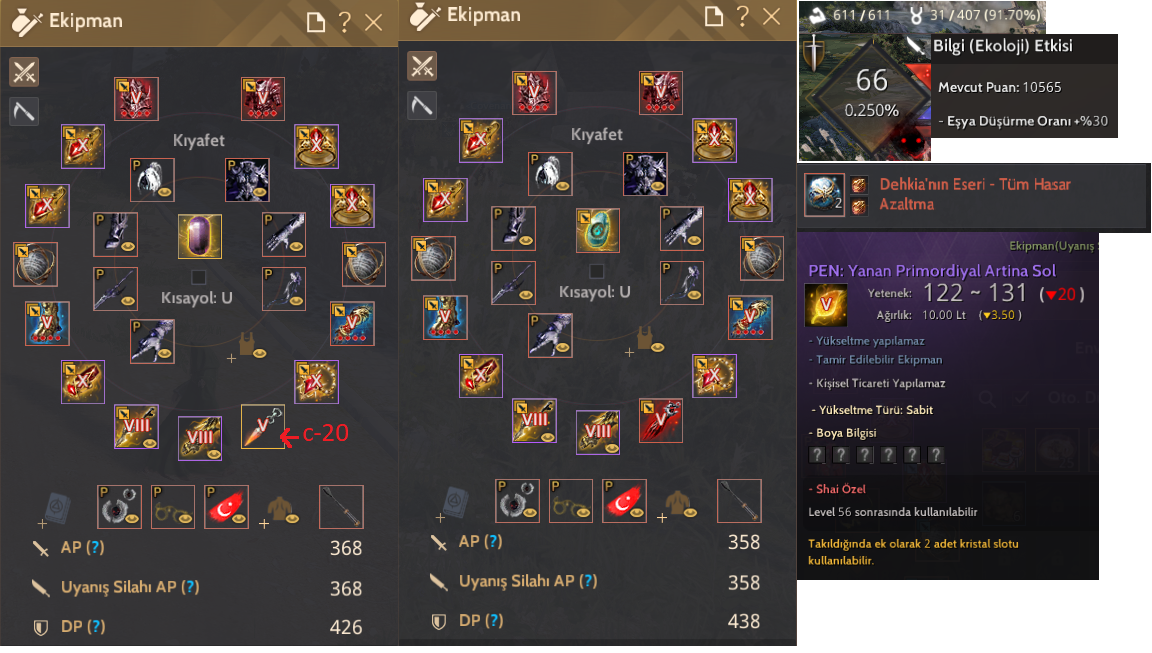Select the orange dagger sub-weapon marked c-20
Viewport: 1152px width, 653px height.
pyautogui.click(x=262, y=426)
